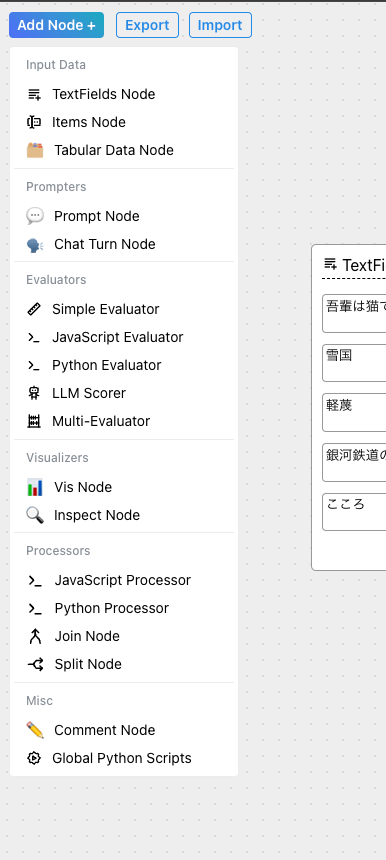Add a Join Node from menu

[x=124, y=636]
